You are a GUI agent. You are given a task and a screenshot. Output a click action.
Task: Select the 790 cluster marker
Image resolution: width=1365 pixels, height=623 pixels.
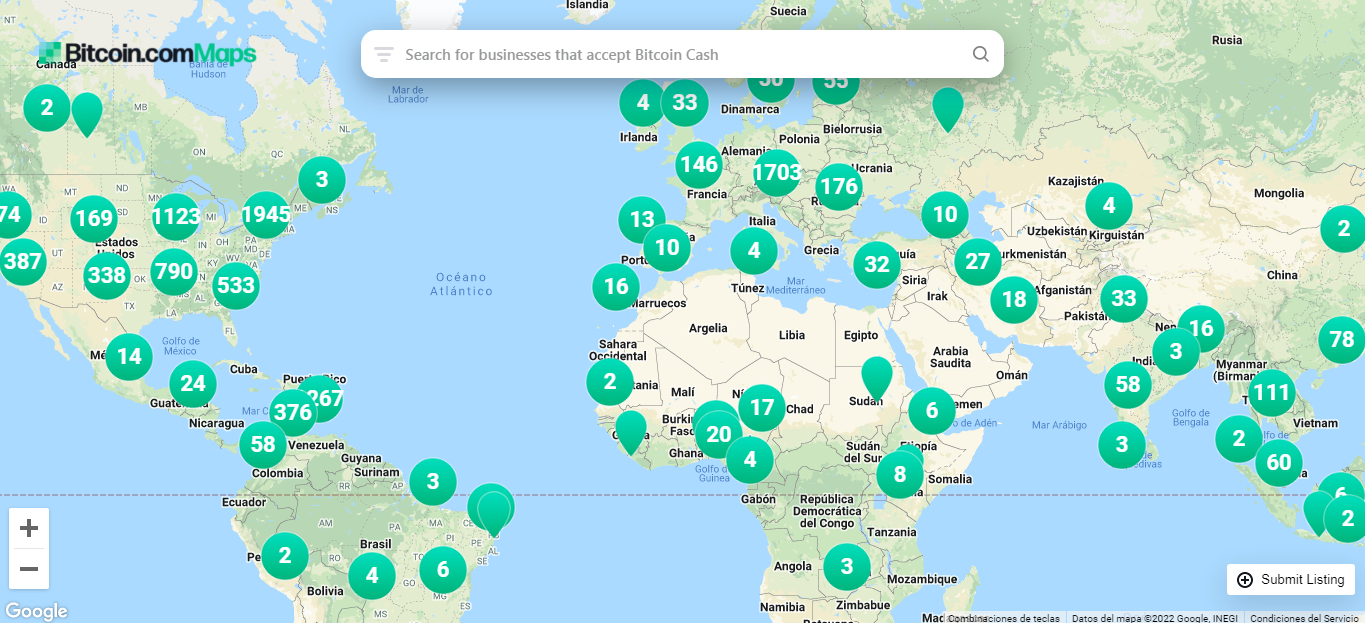point(174,271)
